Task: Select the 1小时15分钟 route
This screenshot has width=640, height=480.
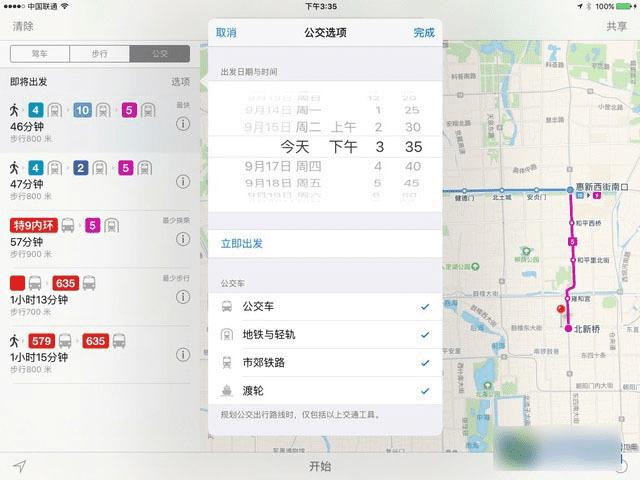Action: point(100,355)
